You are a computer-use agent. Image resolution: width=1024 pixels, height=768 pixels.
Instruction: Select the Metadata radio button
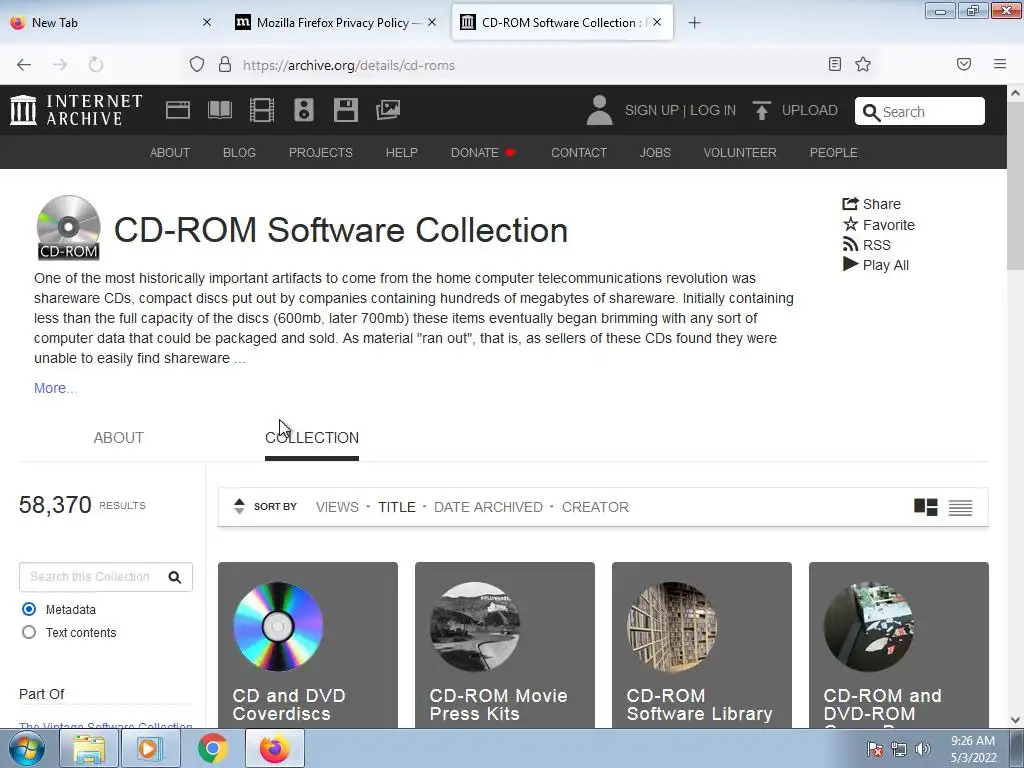pyautogui.click(x=29, y=609)
